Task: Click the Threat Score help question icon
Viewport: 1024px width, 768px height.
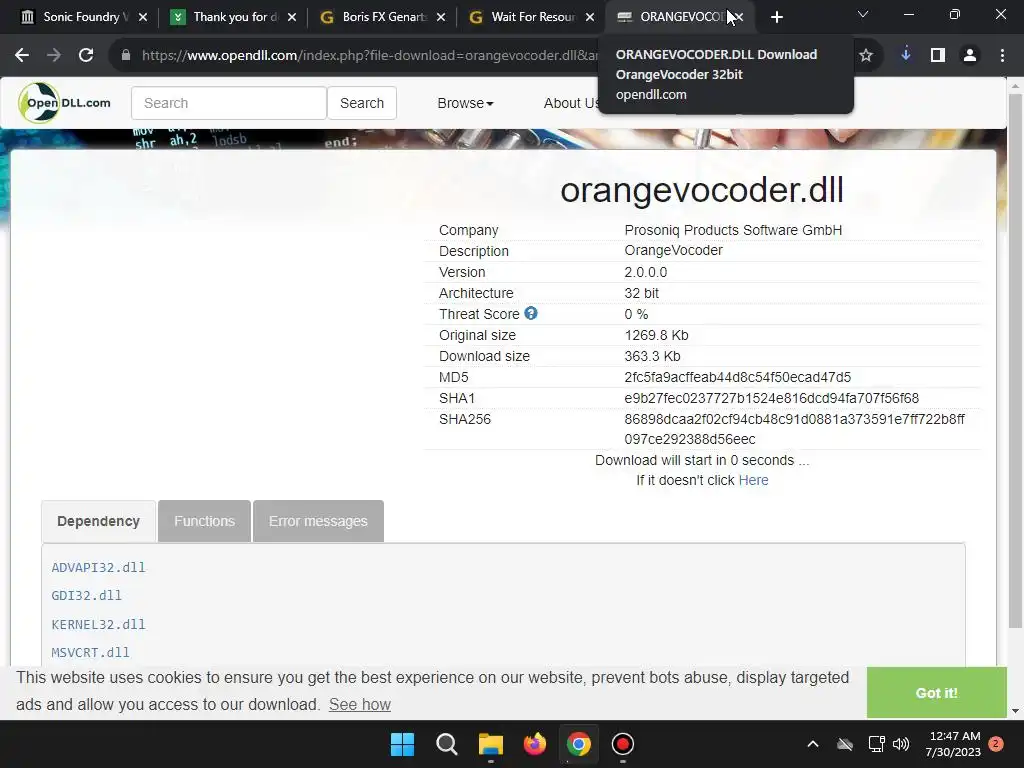Action: coord(531,313)
